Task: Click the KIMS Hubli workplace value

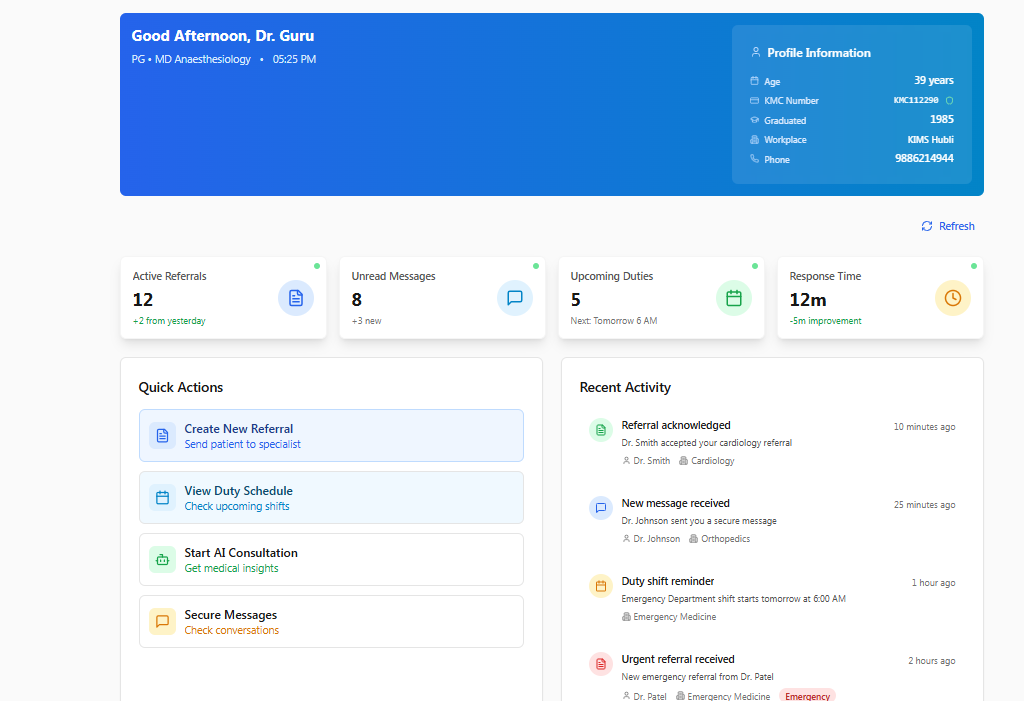Action: 930,140
